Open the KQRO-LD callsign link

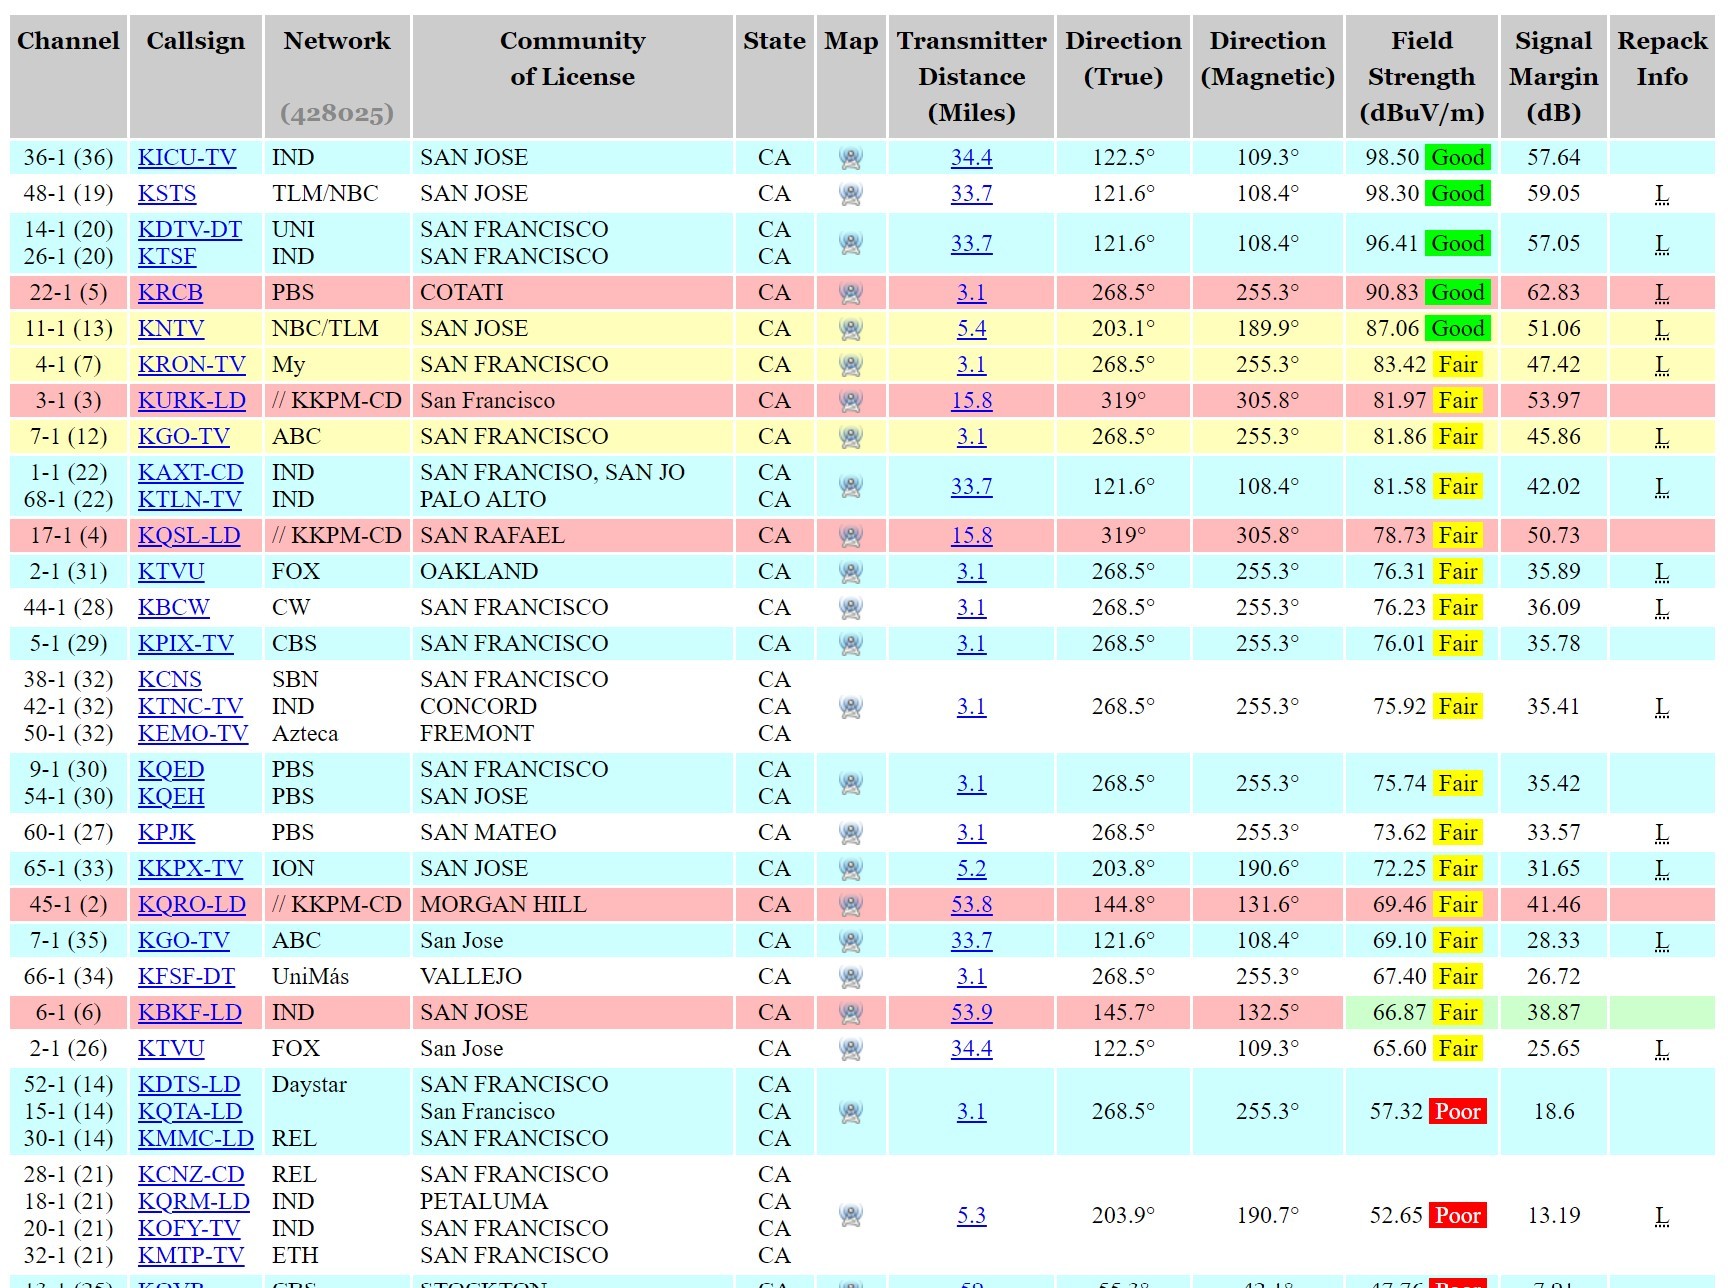click(x=192, y=905)
